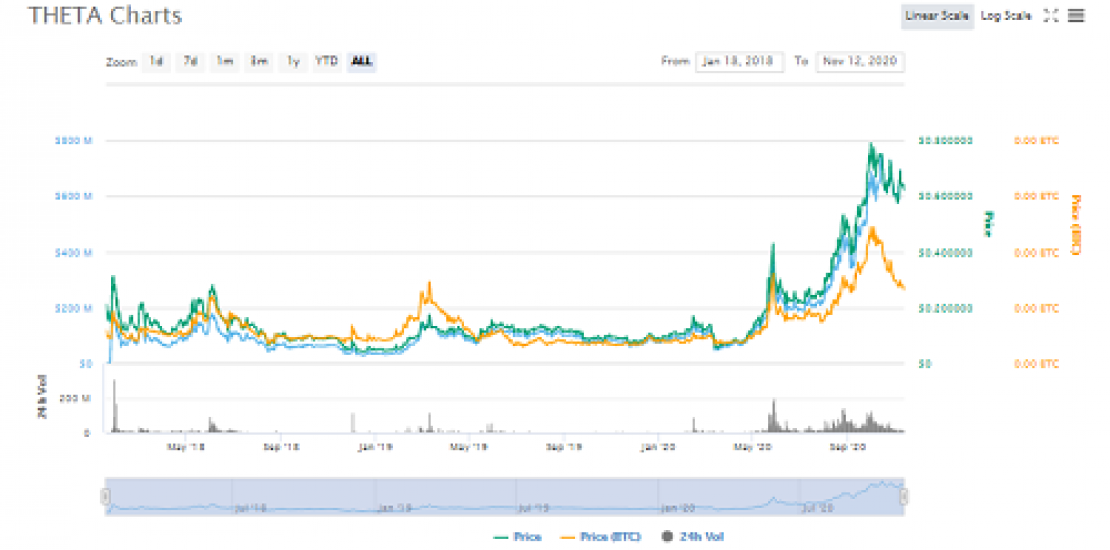Zoom chart to 1y
The height and width of the screenshot is (550, 1110).
pos(293,61)
